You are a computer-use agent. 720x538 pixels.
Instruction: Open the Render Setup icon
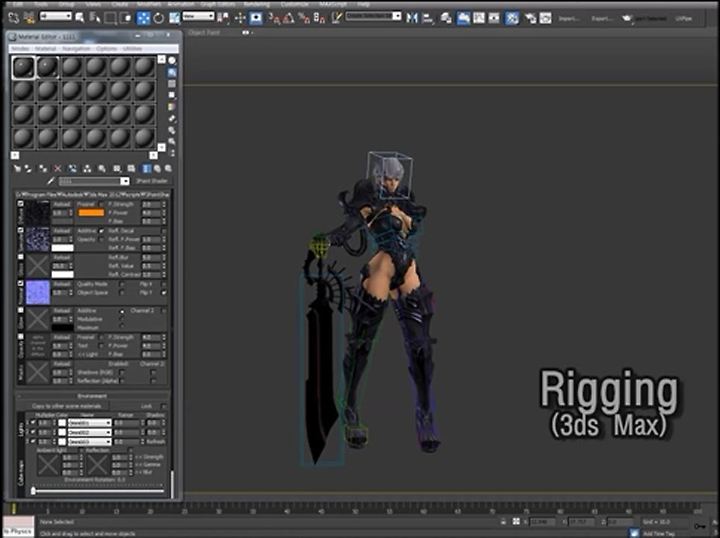[529, 18]
